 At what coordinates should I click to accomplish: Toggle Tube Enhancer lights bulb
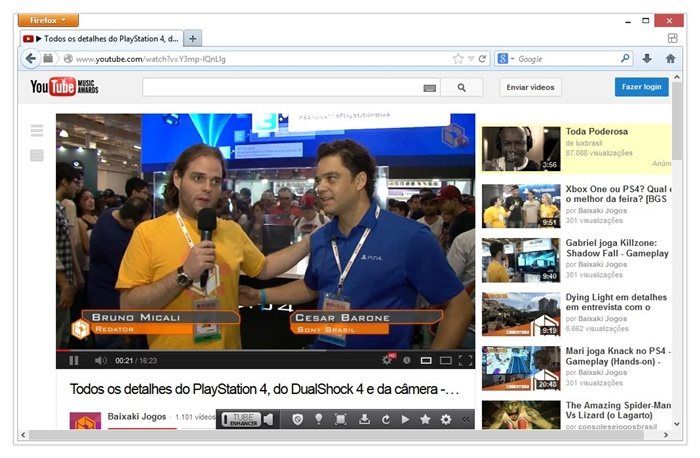tap(319, 419)
